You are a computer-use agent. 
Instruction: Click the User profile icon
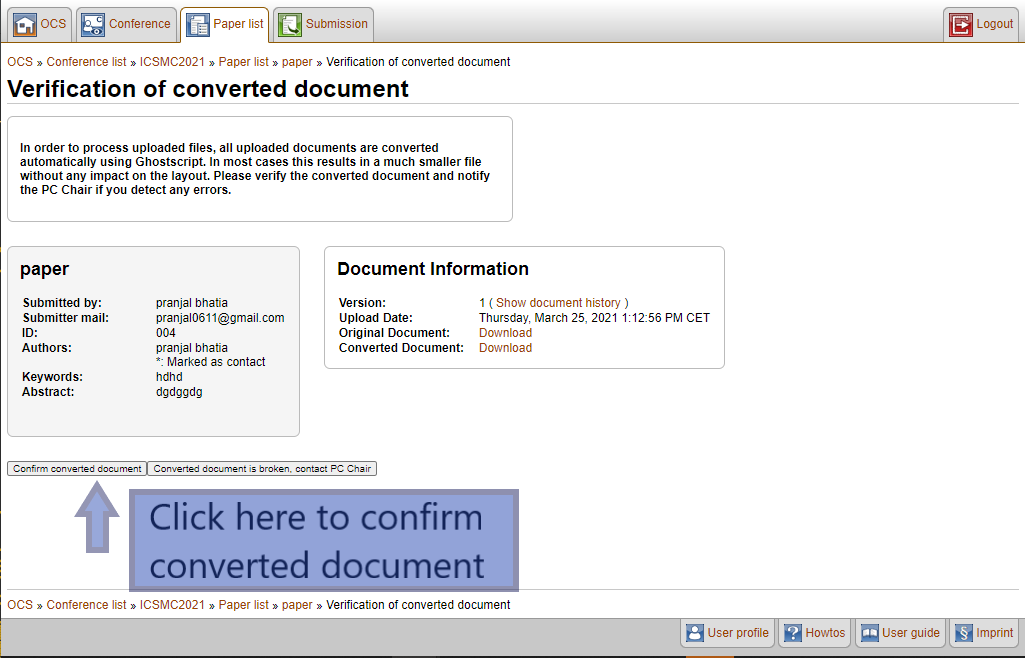[x=695, y=633]
